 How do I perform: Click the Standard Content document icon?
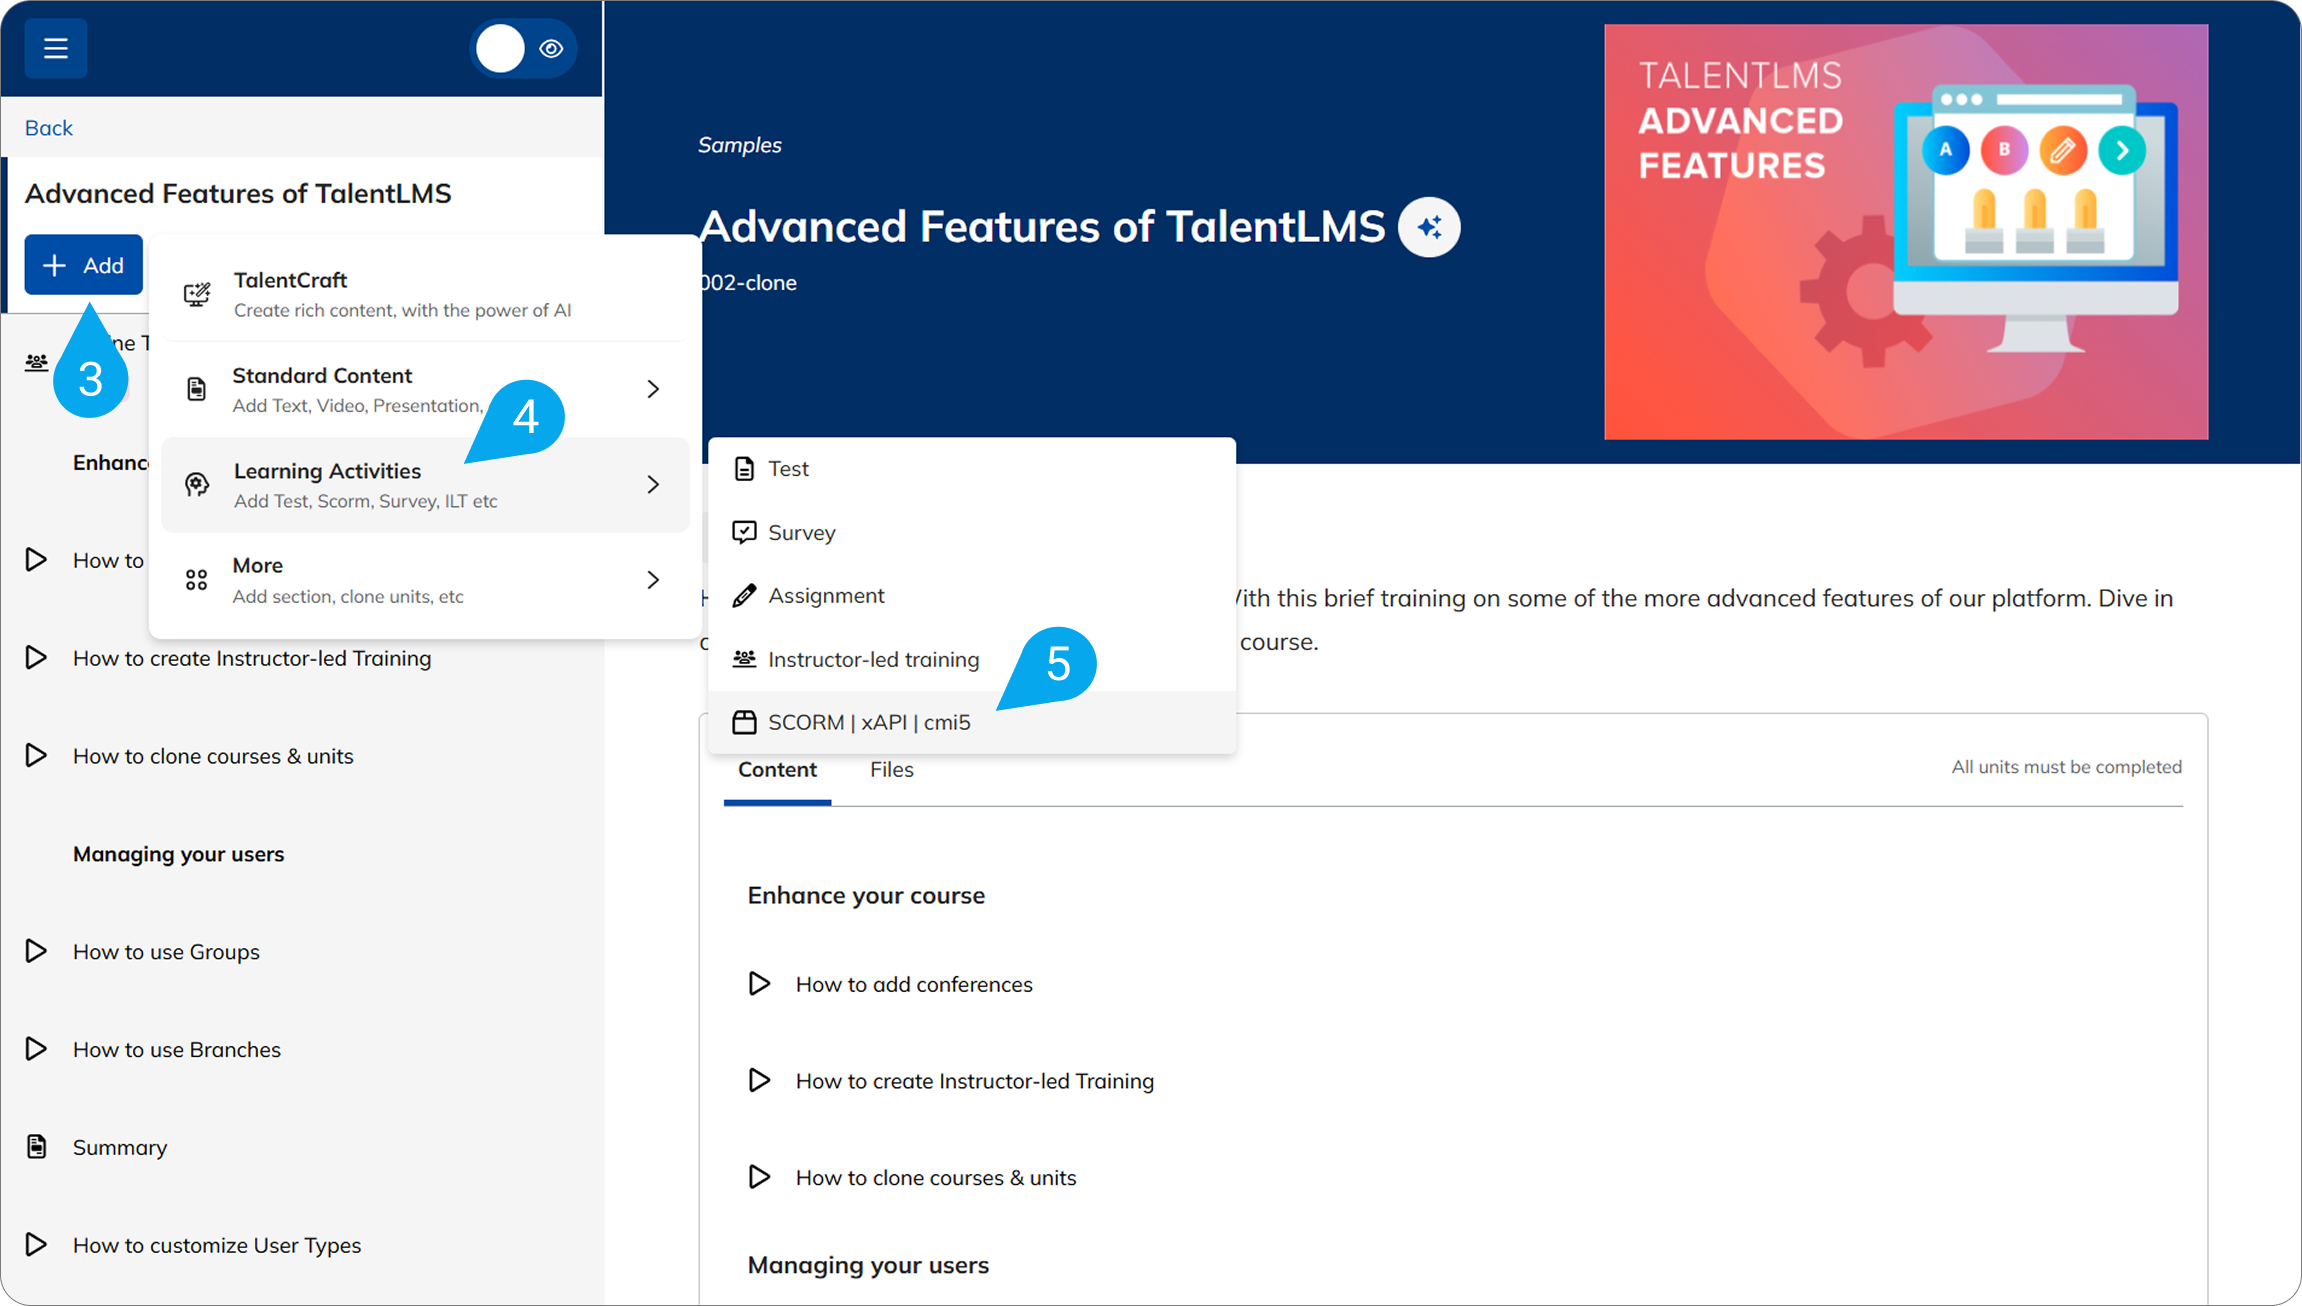click(197, 389)
